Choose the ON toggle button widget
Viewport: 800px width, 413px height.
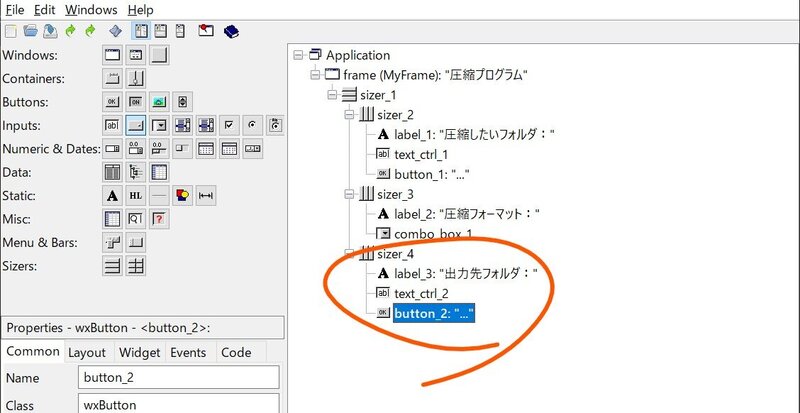coord(135,102)
